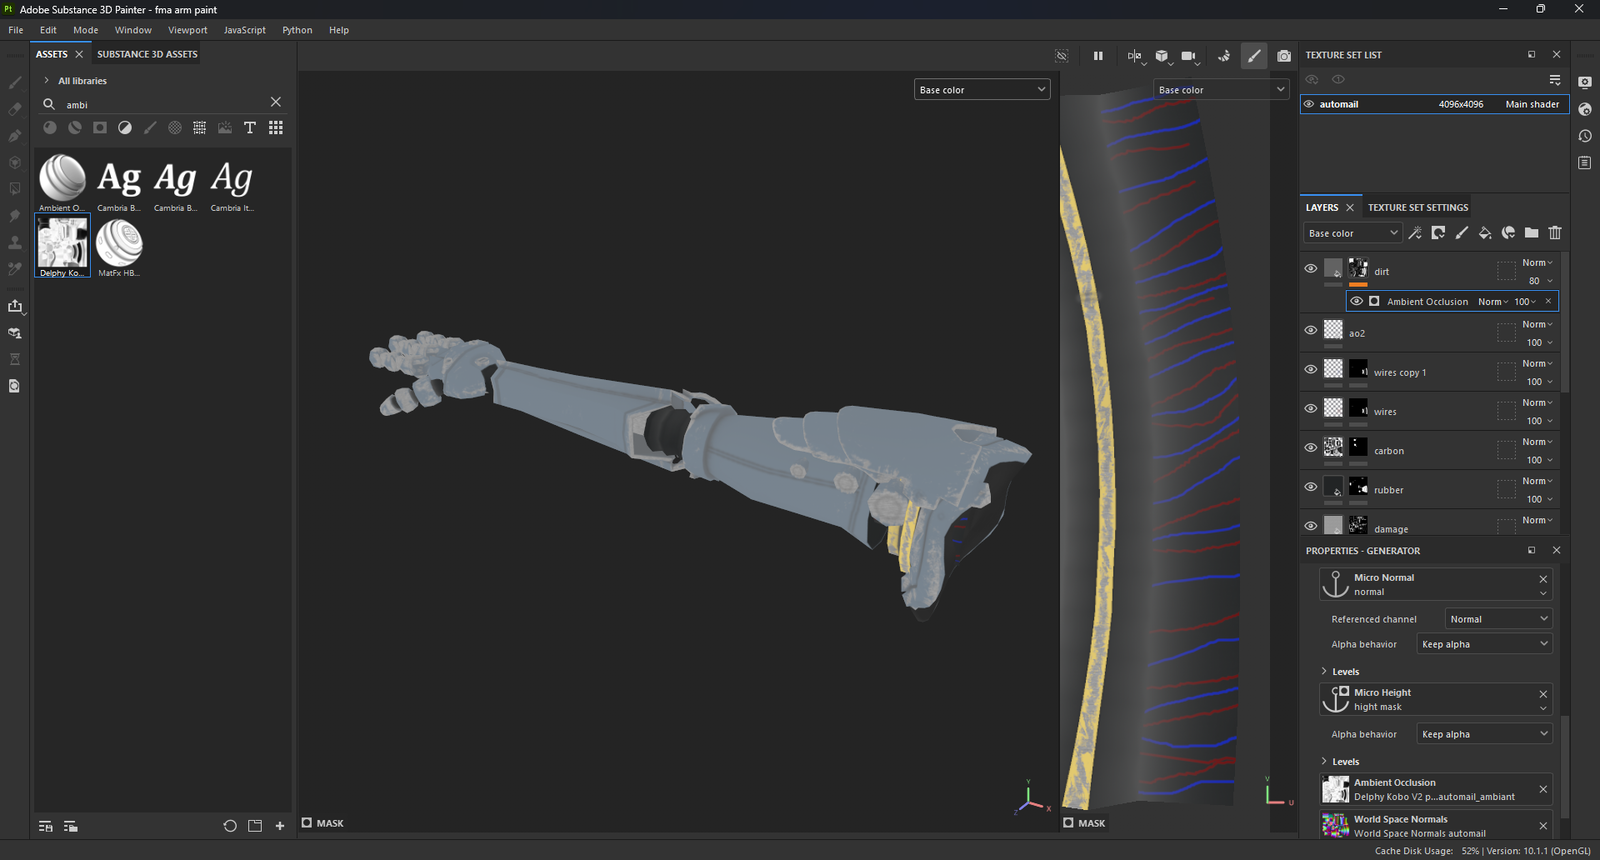Click the add fill layer bucket icon
The image size is (1600, 860).
pos(1485,233)
